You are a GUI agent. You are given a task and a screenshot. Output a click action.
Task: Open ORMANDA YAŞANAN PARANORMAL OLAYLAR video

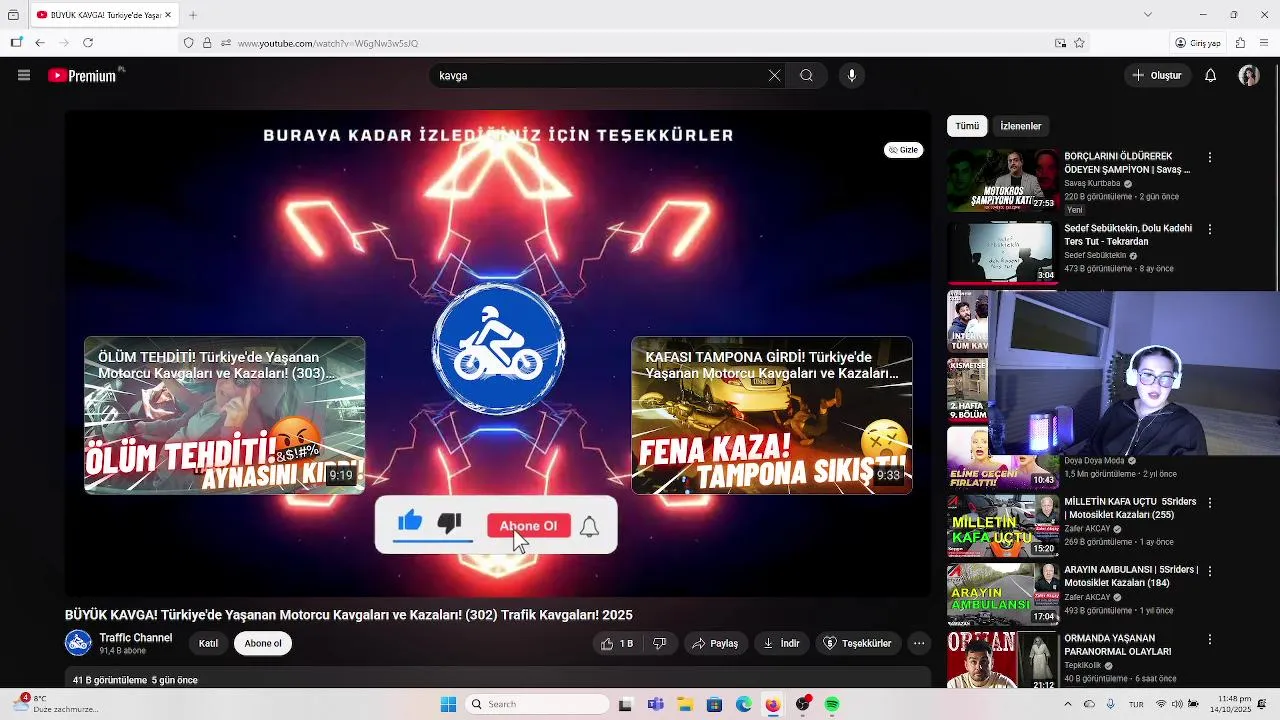coord(1117,645)
